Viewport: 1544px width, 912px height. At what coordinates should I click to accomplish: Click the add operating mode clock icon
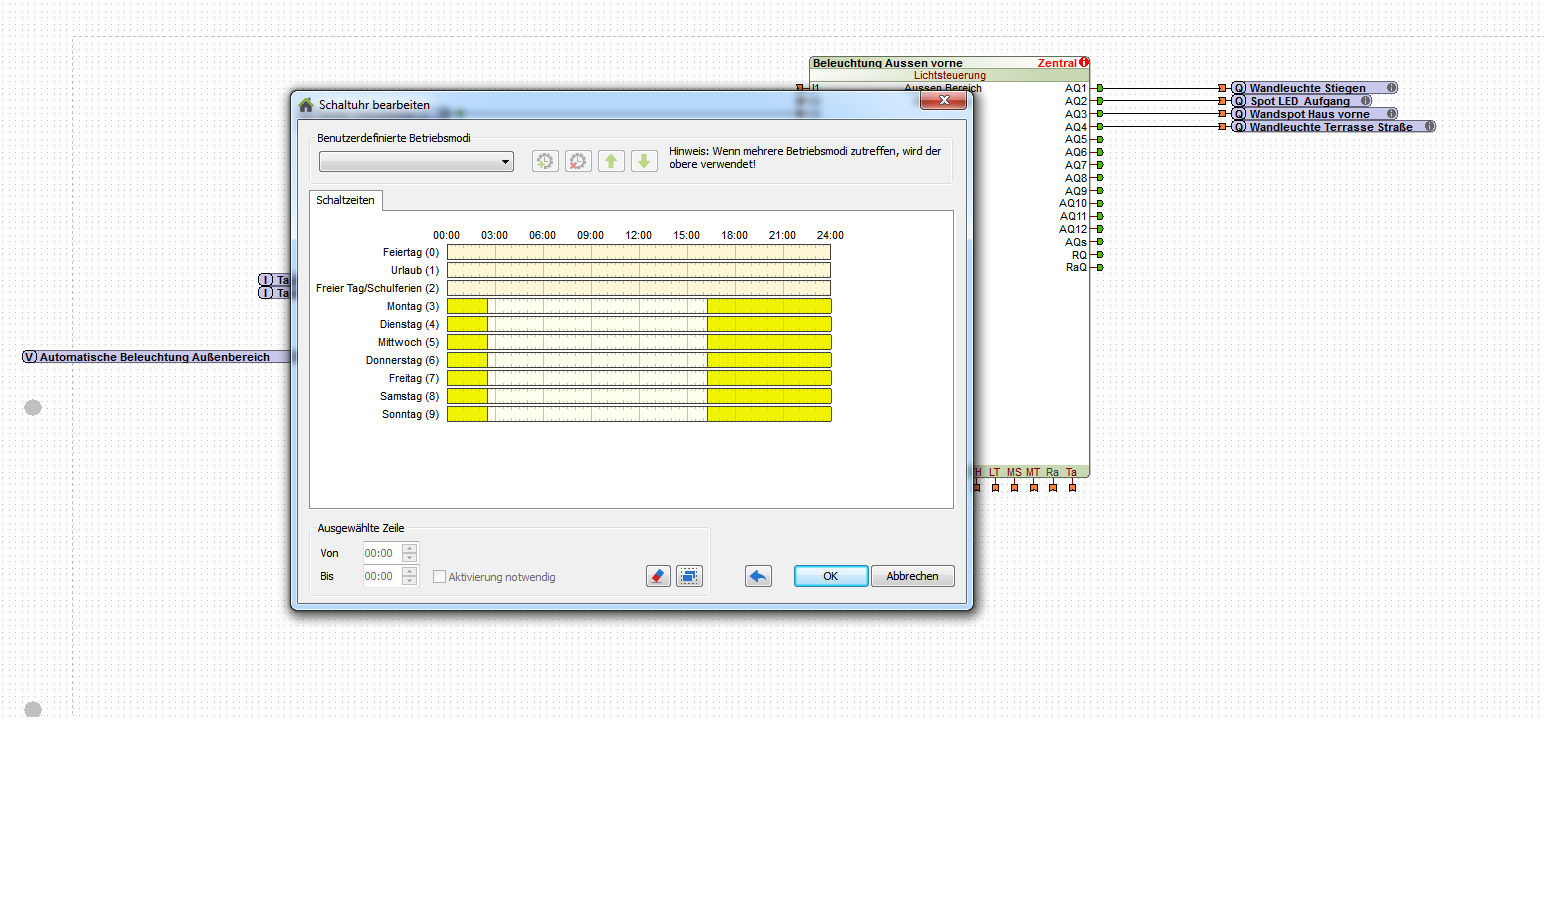(x=545, y=161)
